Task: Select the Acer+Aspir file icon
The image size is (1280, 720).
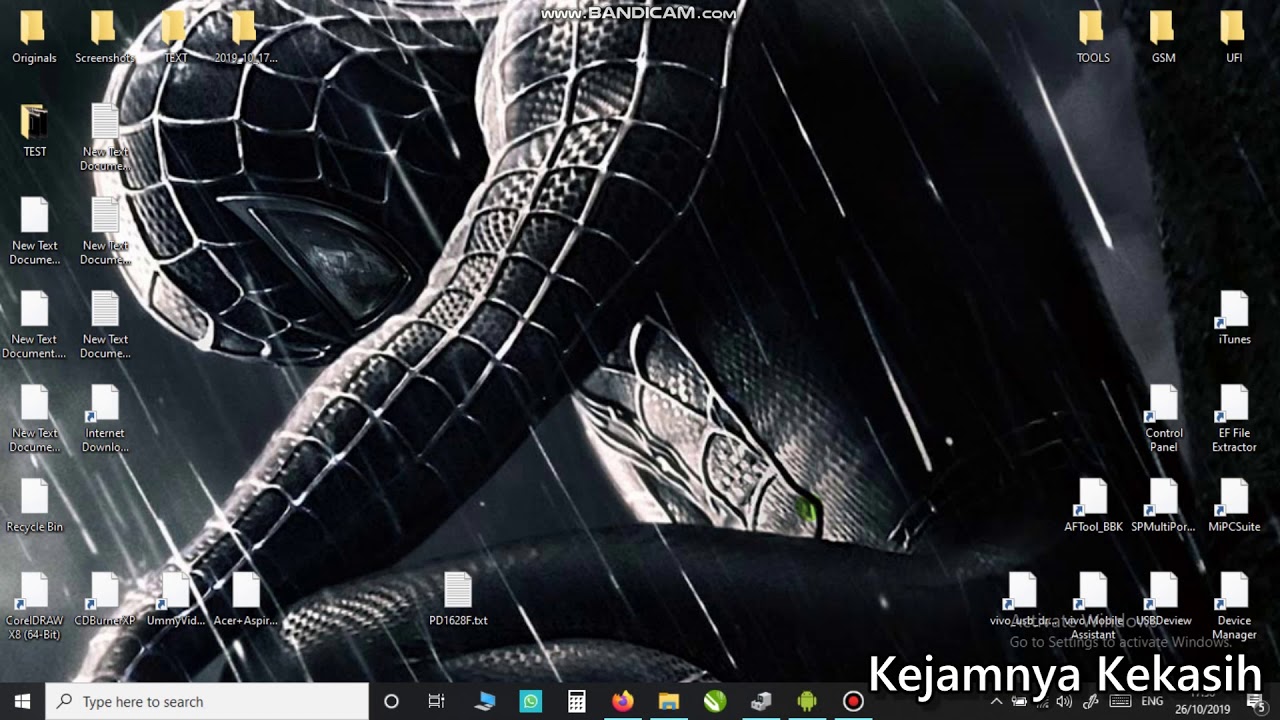Action: (245, 600)
